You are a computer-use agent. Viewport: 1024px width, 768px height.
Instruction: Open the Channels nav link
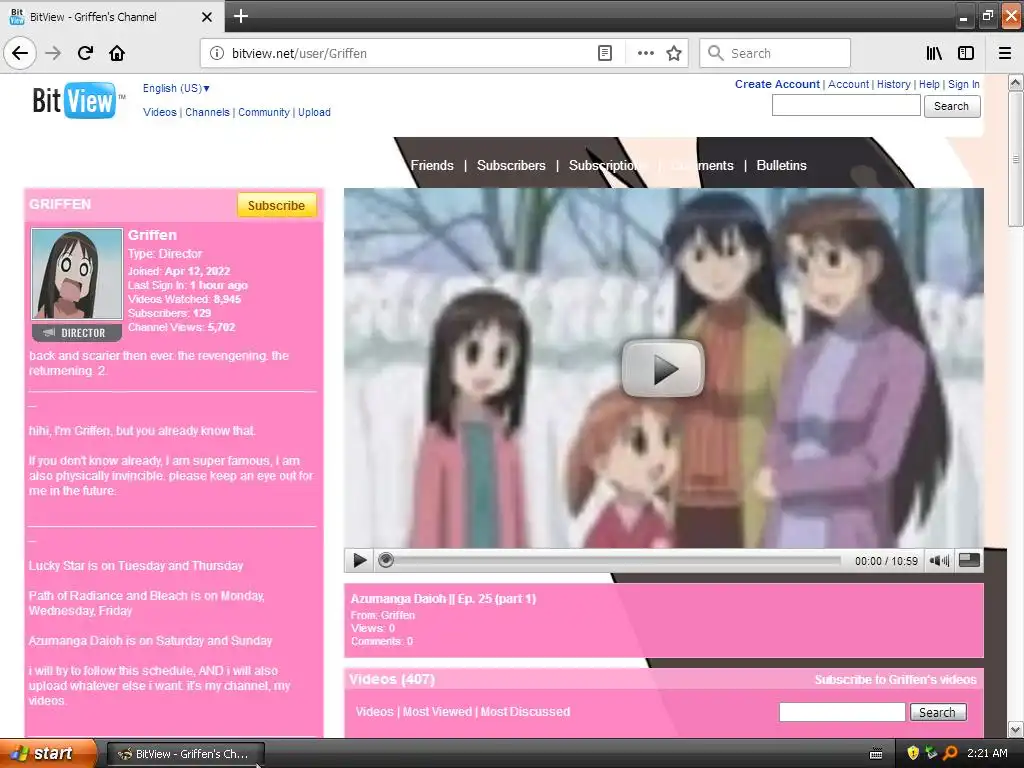(207, 112)
